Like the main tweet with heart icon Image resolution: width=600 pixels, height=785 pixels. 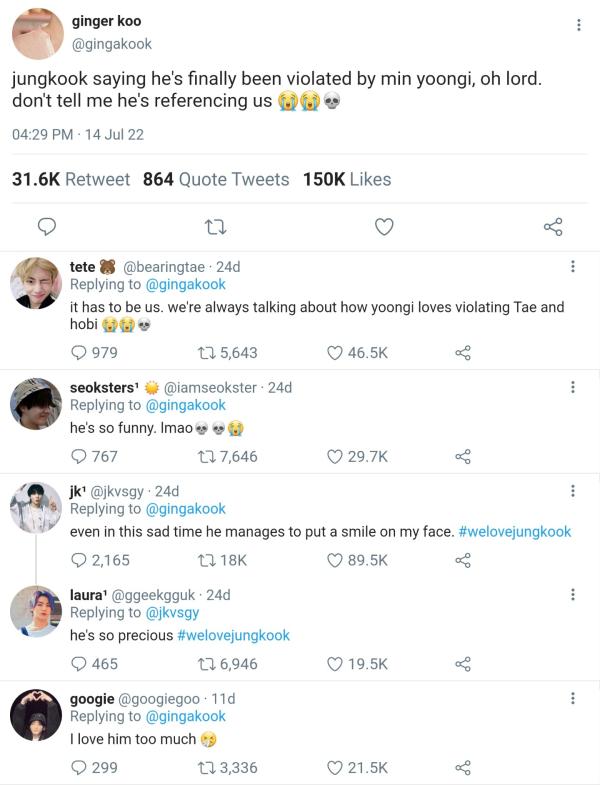point(384,227)
